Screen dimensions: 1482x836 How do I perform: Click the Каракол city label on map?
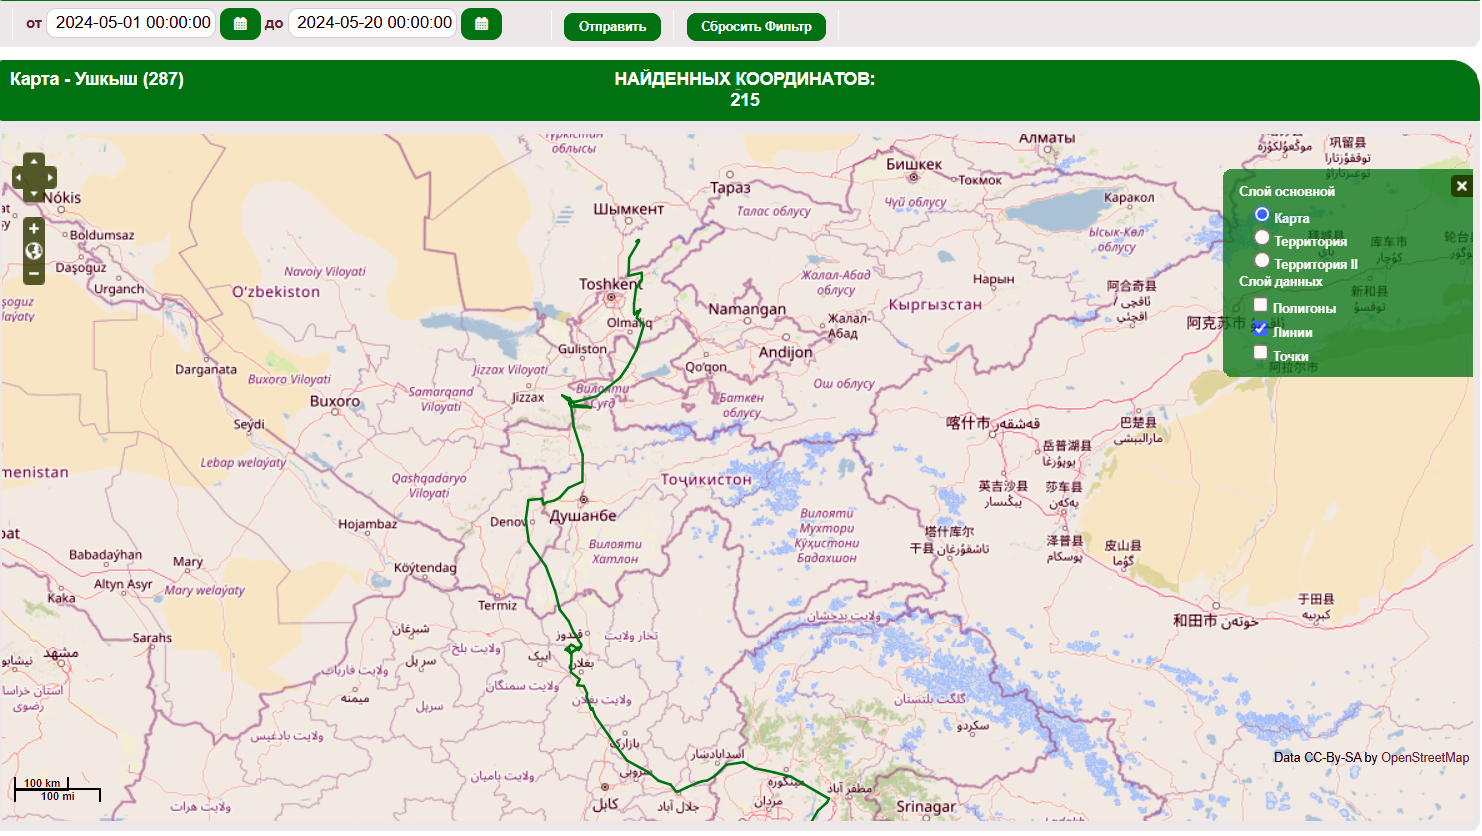tap(1129, 197)
